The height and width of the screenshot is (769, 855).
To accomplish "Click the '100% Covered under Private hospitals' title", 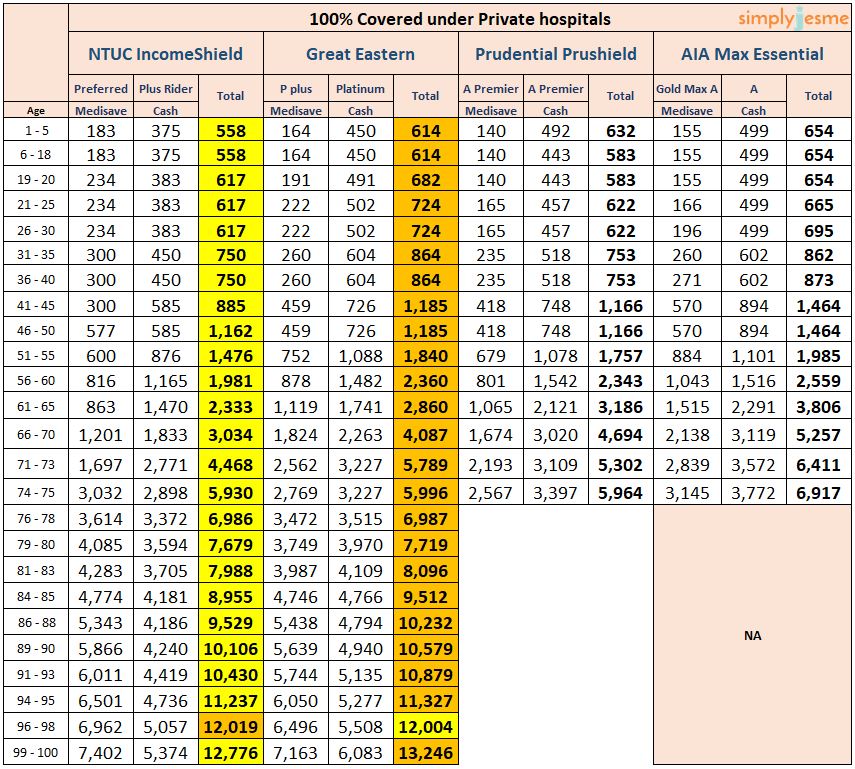I will (460, 19).
